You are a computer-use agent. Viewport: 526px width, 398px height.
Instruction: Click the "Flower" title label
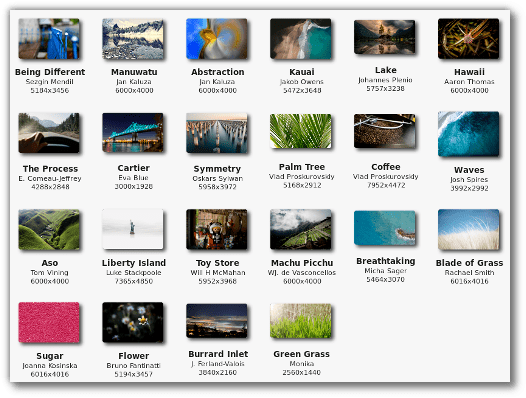[x=134, y=356]
